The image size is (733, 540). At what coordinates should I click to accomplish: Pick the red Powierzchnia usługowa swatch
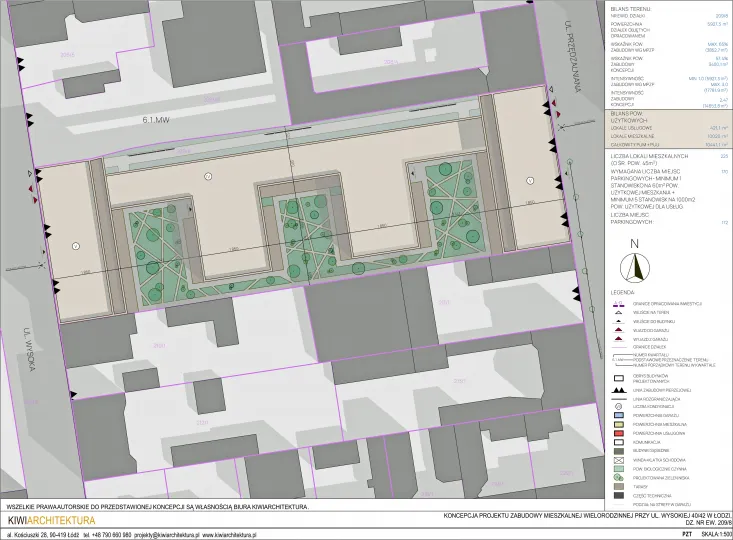(x=618, y=433)
